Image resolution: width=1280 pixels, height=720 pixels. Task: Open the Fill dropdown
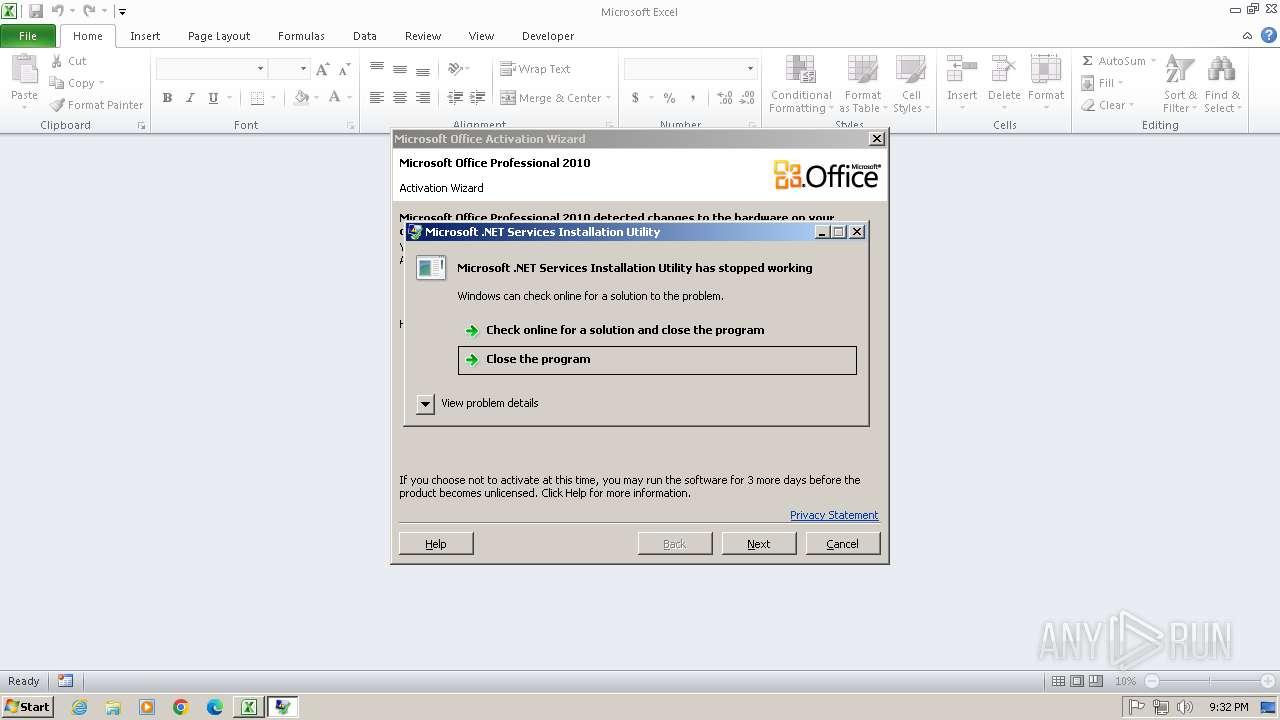point(1104,83)
